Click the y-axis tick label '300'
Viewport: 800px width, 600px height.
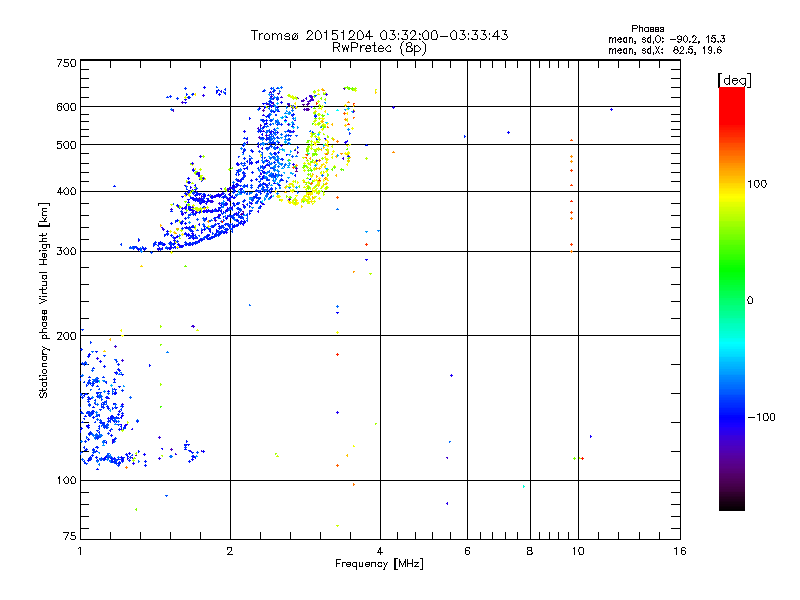pos(66,252)
